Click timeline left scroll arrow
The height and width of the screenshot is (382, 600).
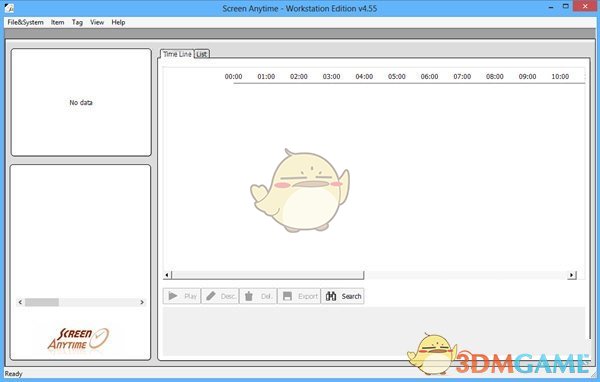click(x=167, y=275)
